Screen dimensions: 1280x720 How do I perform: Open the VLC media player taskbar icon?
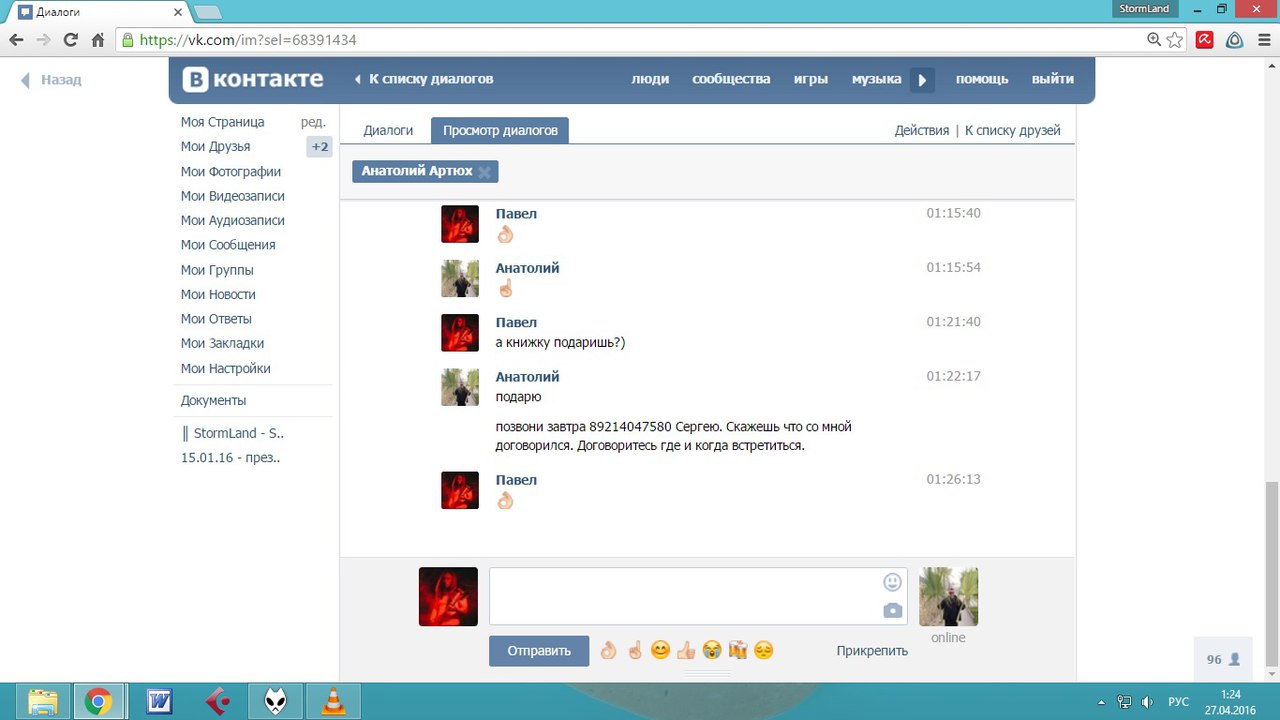(x=332, y=702)
